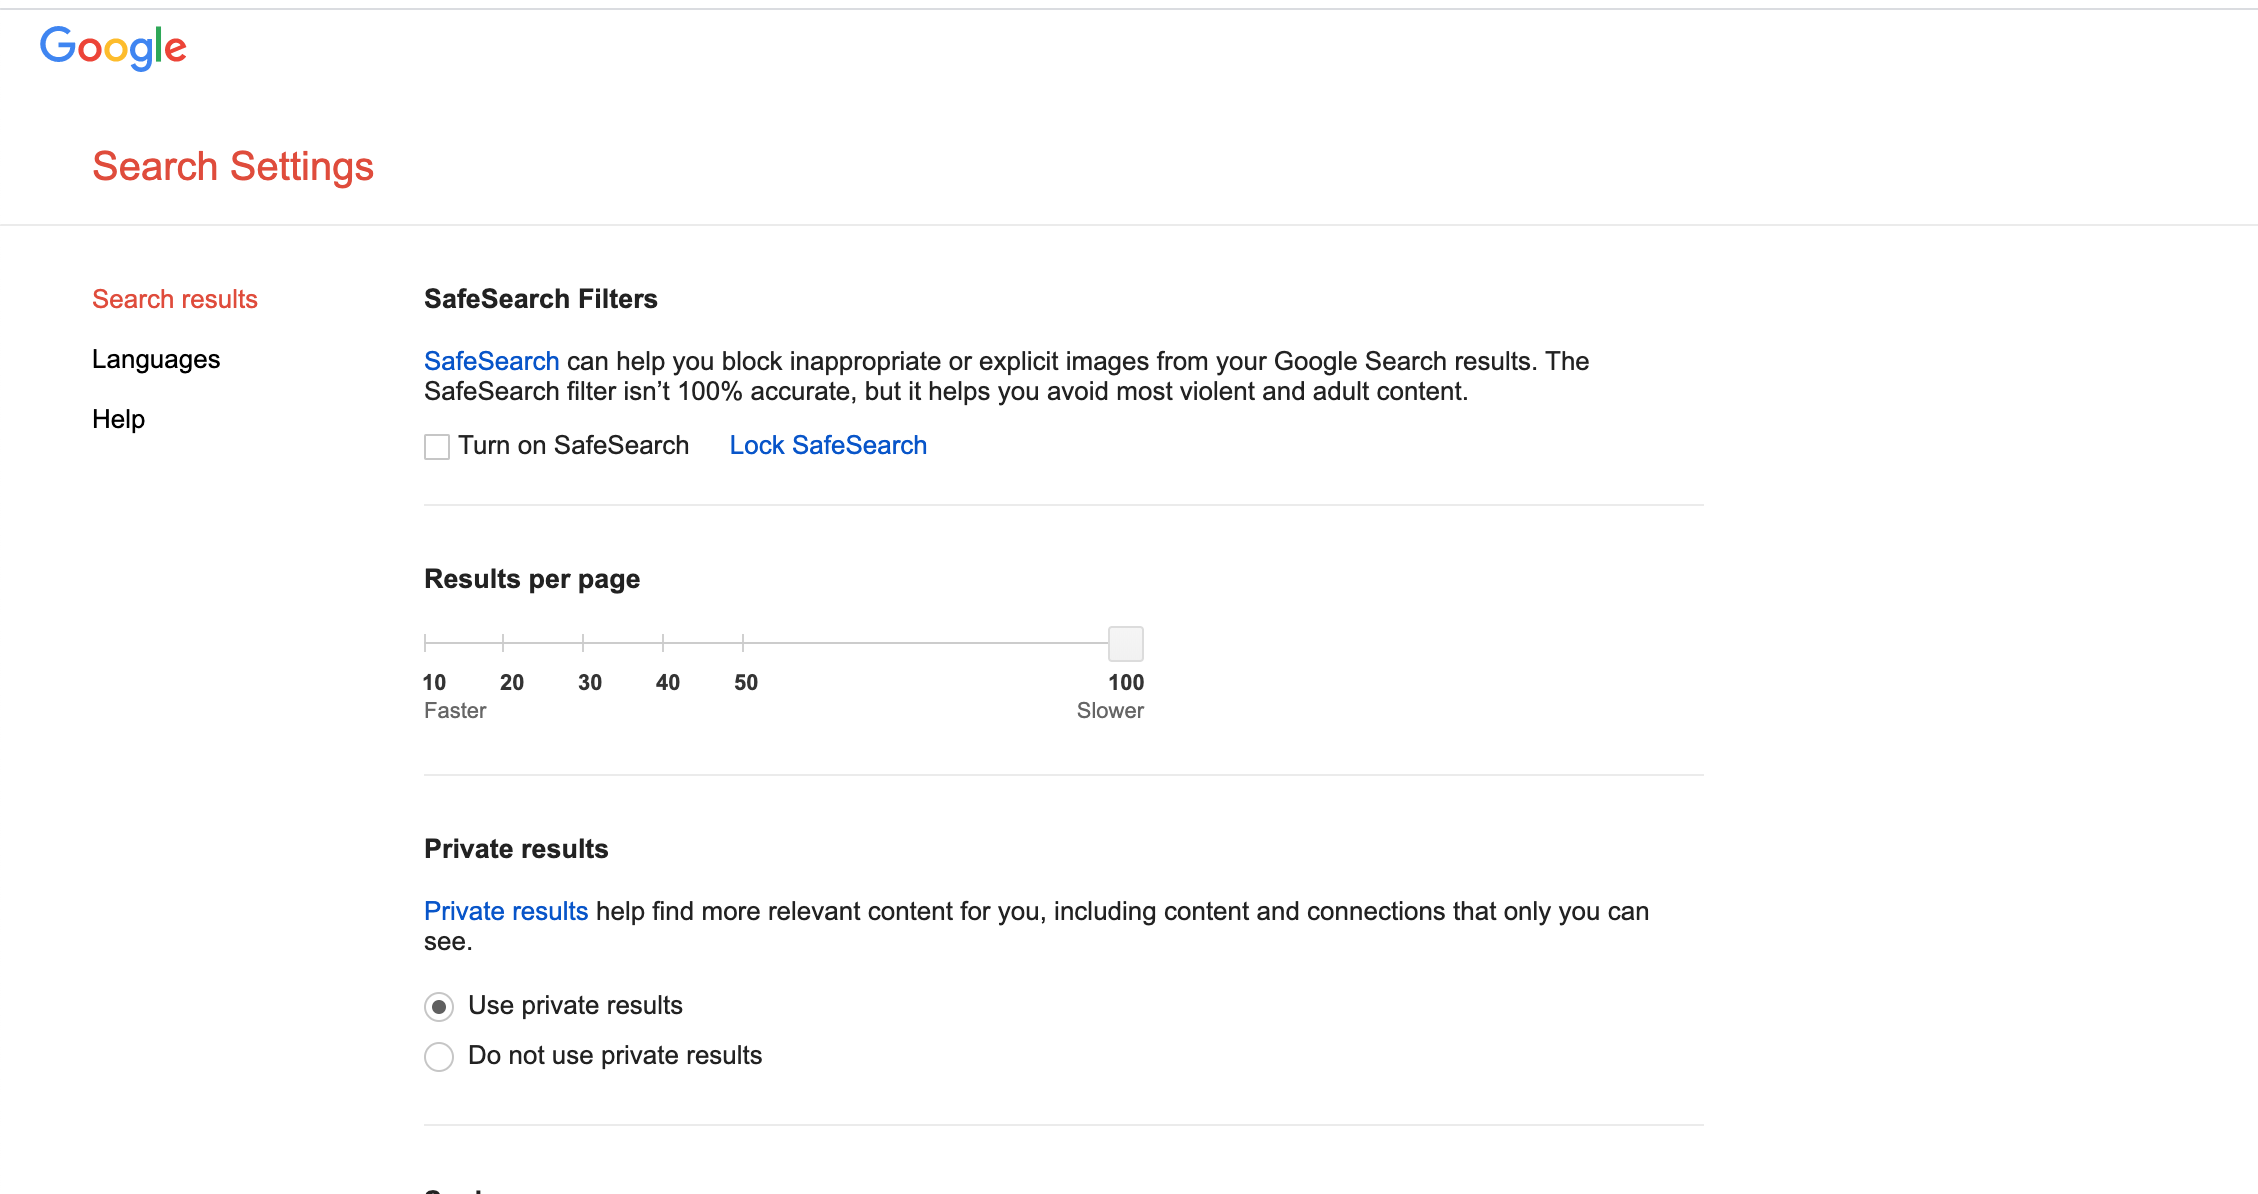The height and width of the screenshot is (1194, 2258).
Task: Click the Lock SafeSearch link
Action: click(x=828, y=445)
